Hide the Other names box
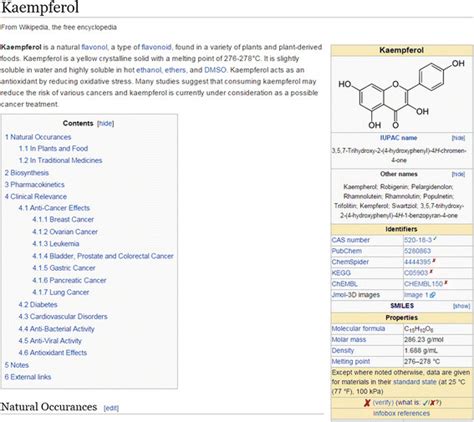The width and height of the screenshot is (474, 422). [458, 174]
